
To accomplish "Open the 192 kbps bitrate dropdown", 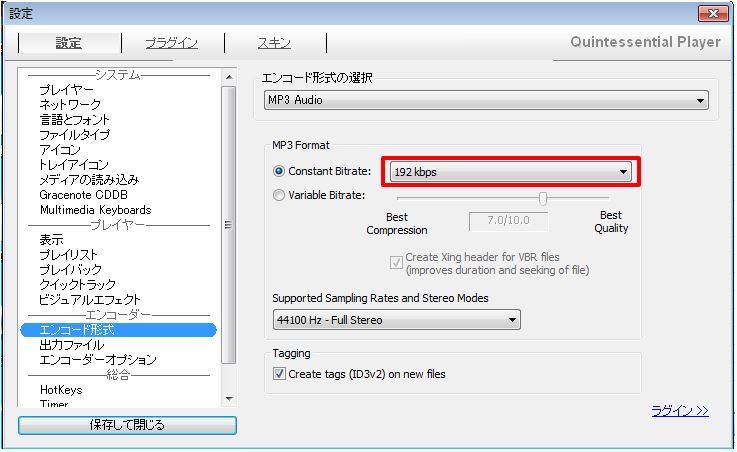I will point(510,172).
